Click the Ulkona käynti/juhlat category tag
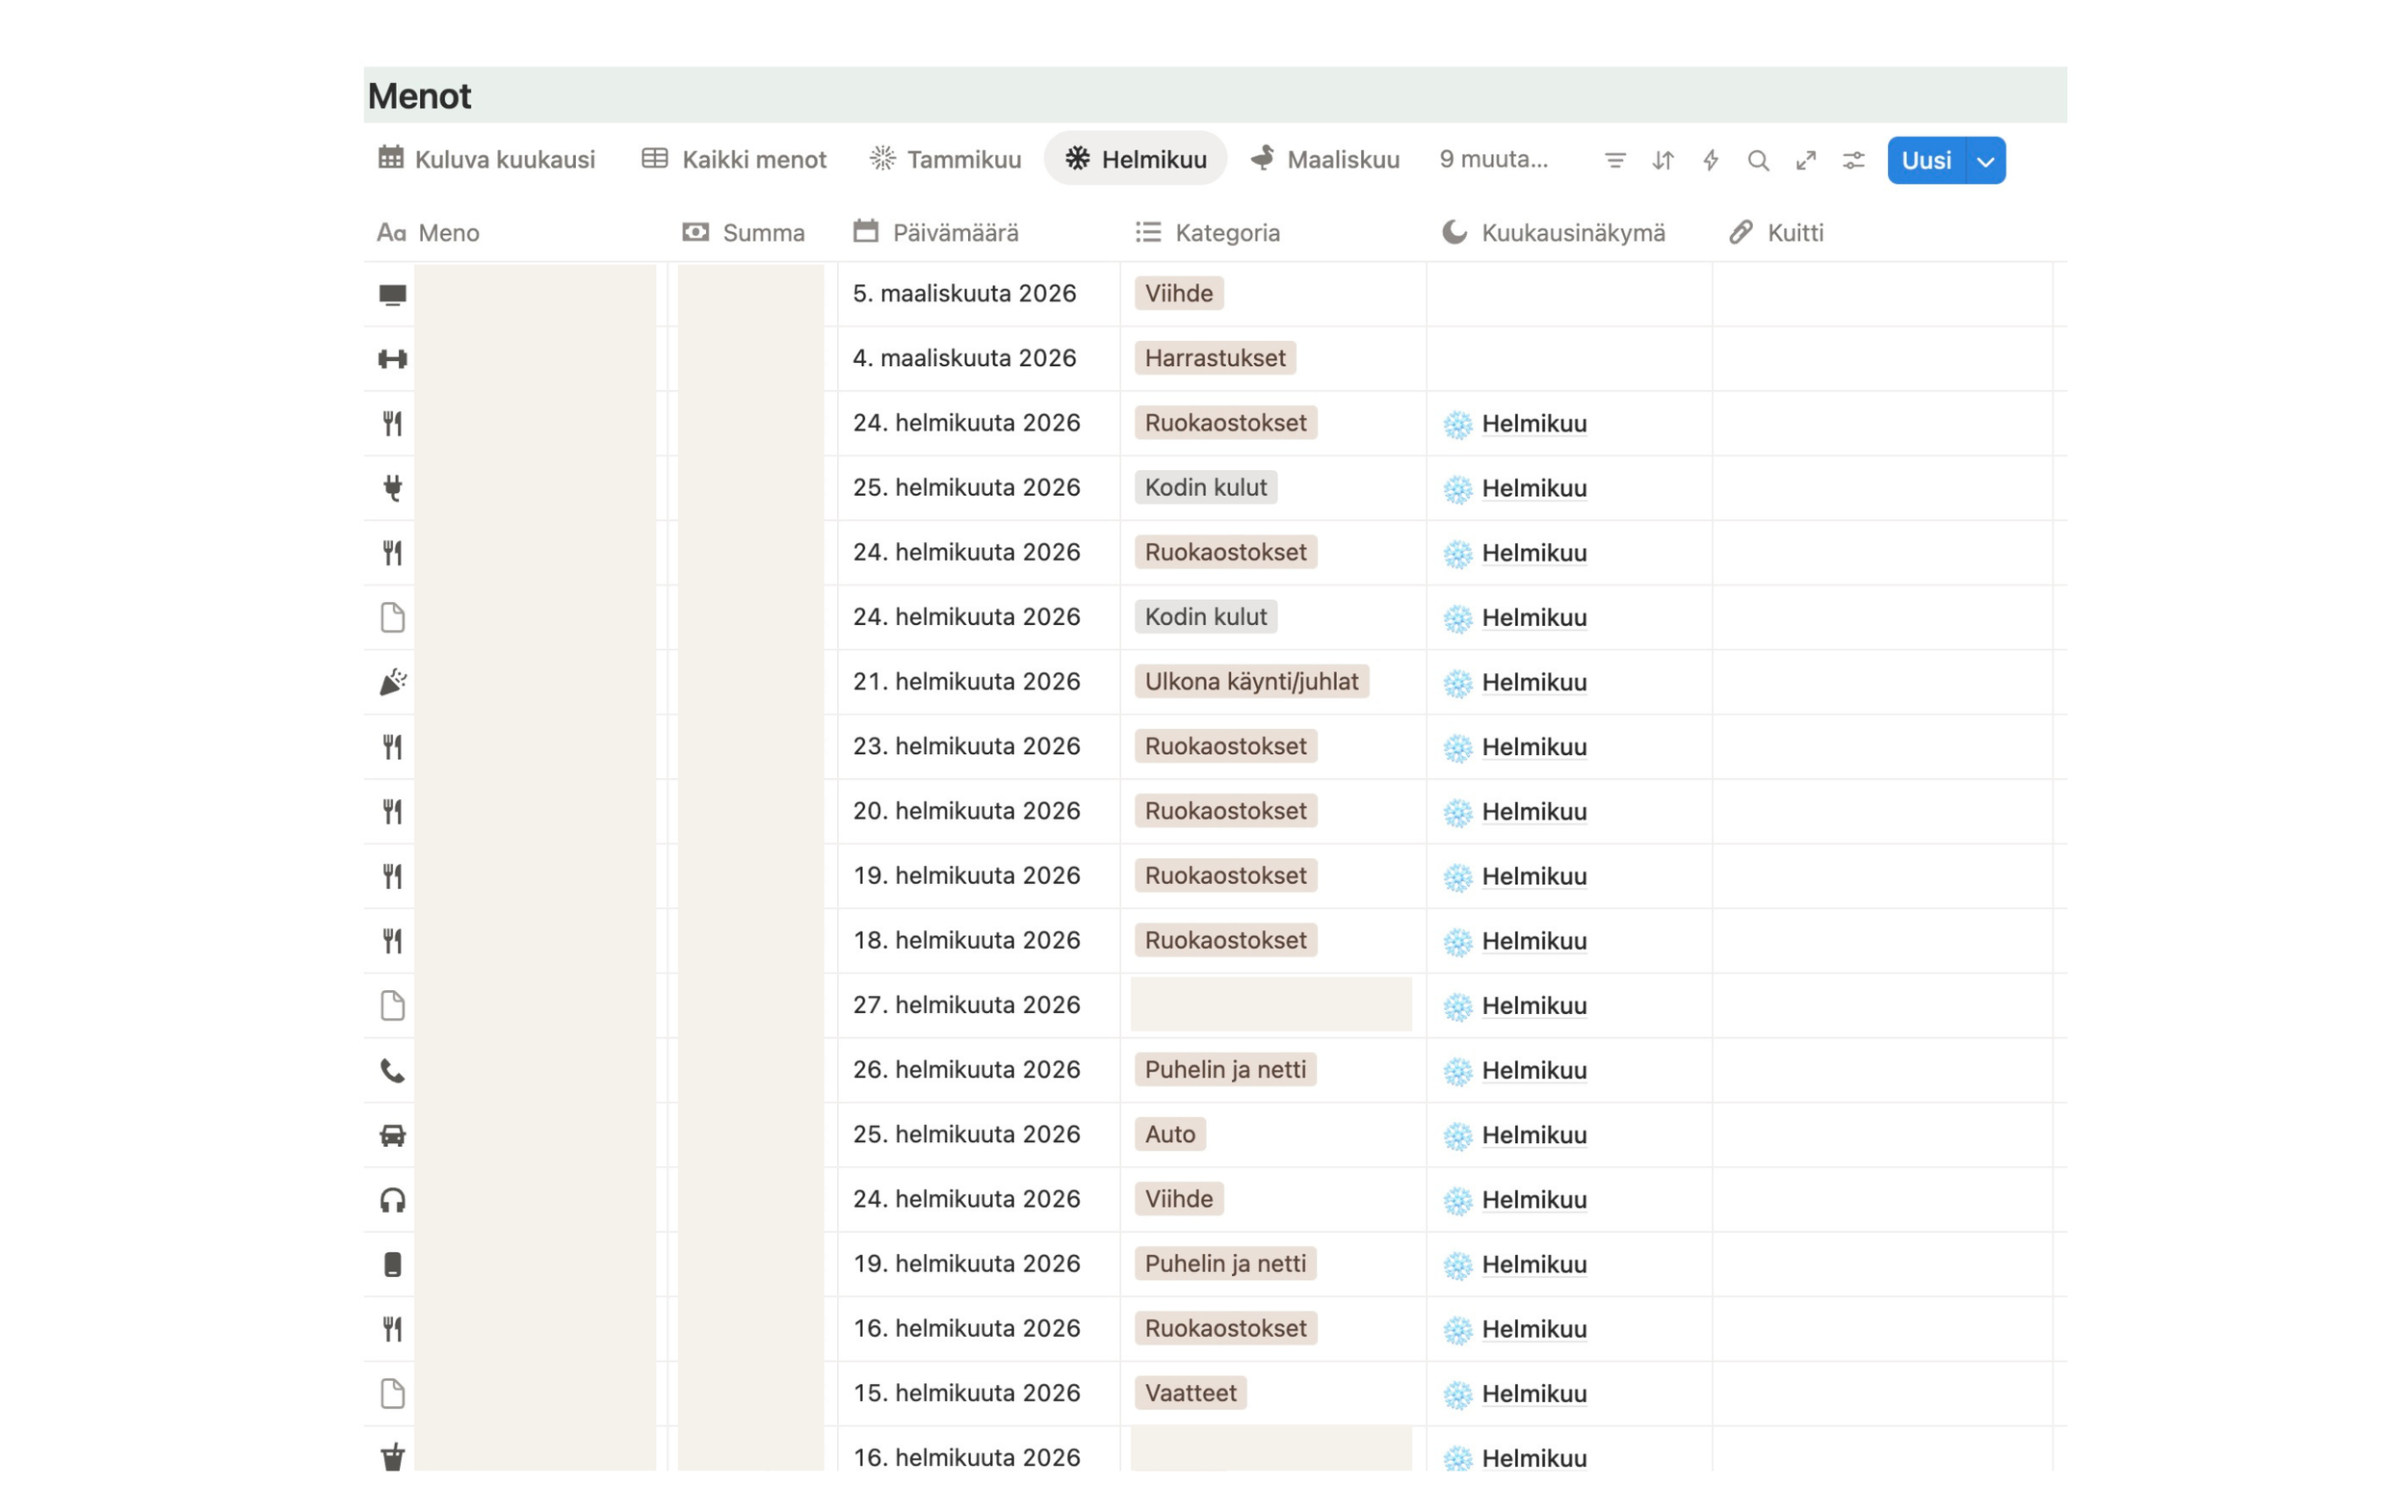This screenshot has width=2408, height=1512. [1251, 681]
